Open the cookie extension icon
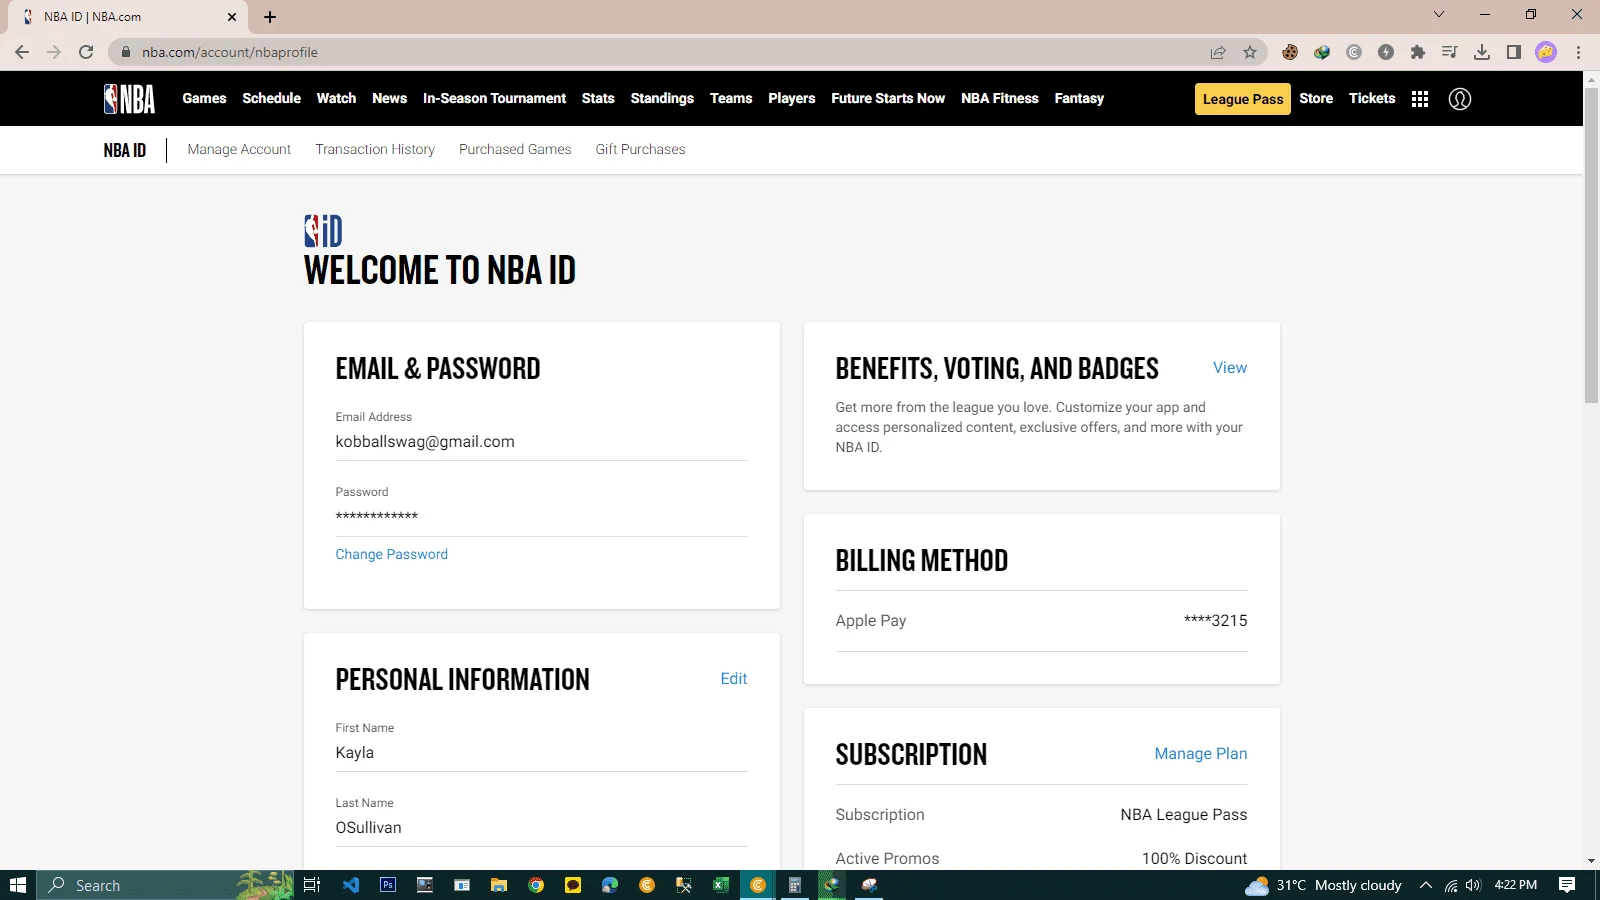 coord(1290,52)
